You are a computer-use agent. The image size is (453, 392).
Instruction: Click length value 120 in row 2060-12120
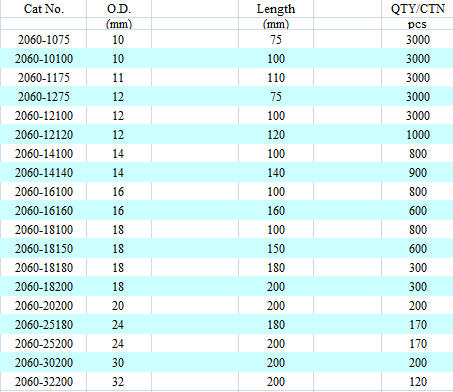click(276, 135)
